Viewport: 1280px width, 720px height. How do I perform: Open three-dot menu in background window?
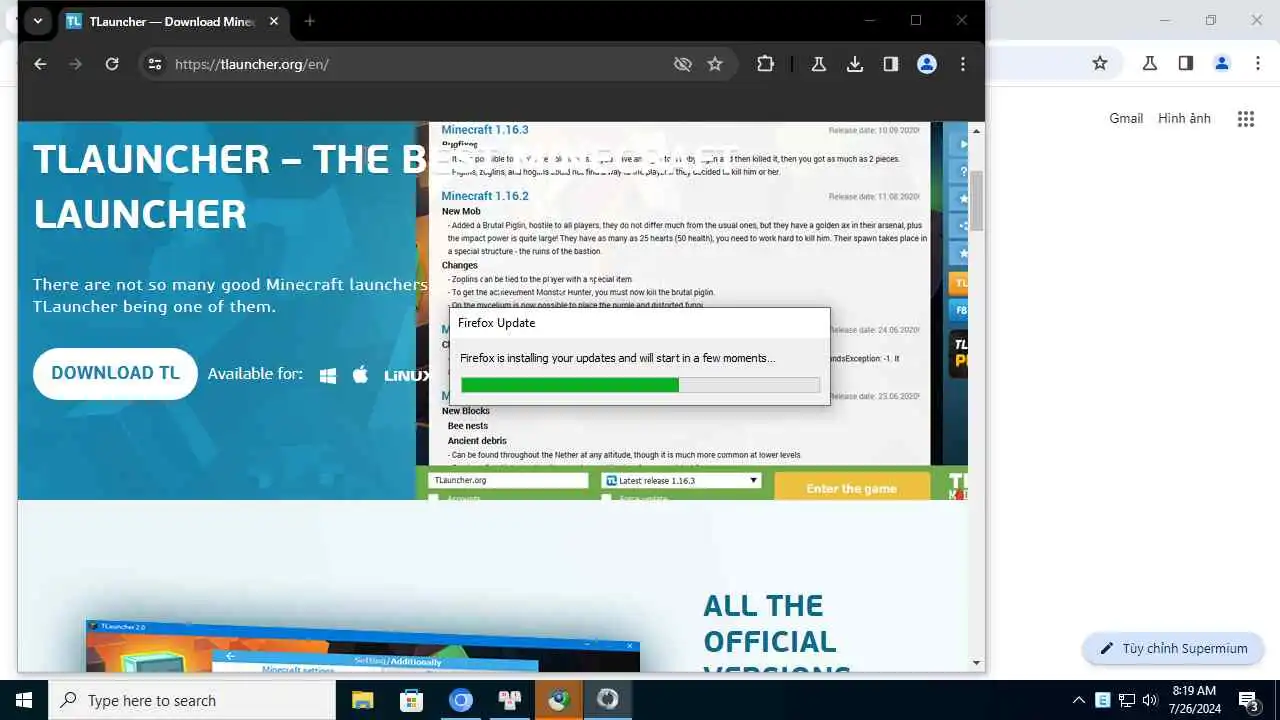coord(1258,63)
